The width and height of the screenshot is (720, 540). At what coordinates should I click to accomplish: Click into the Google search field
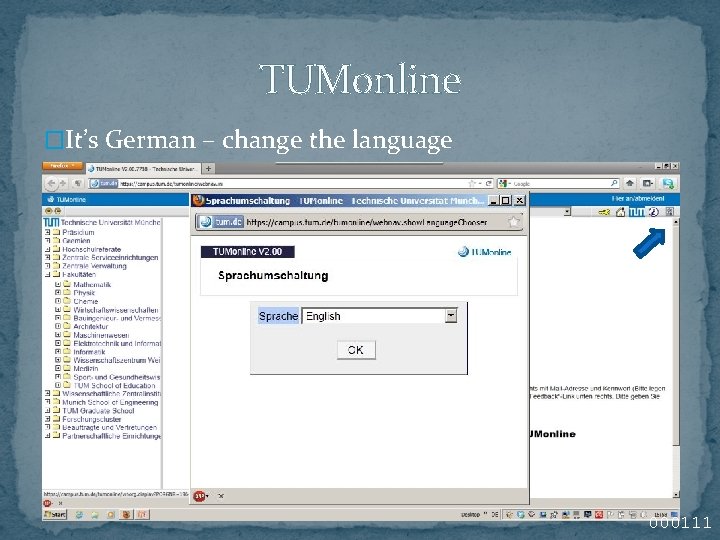(x=560, y=184)
